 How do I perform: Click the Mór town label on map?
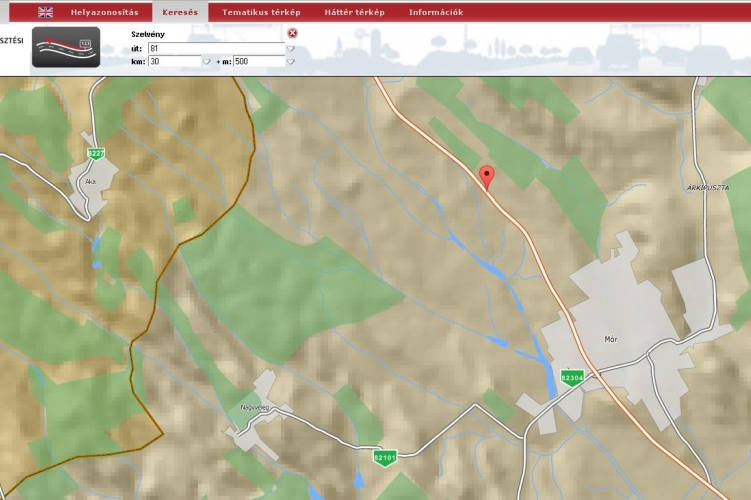(613, 338)
